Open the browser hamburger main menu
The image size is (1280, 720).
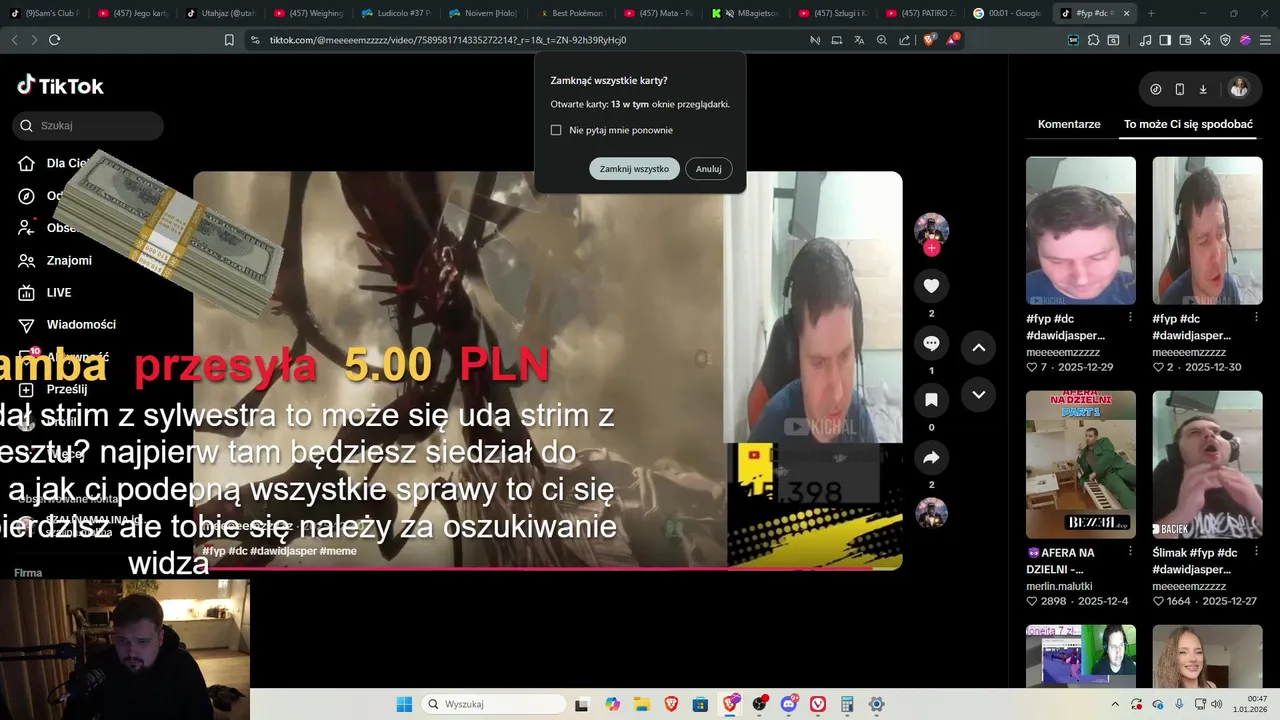[x=1265, y=40]
